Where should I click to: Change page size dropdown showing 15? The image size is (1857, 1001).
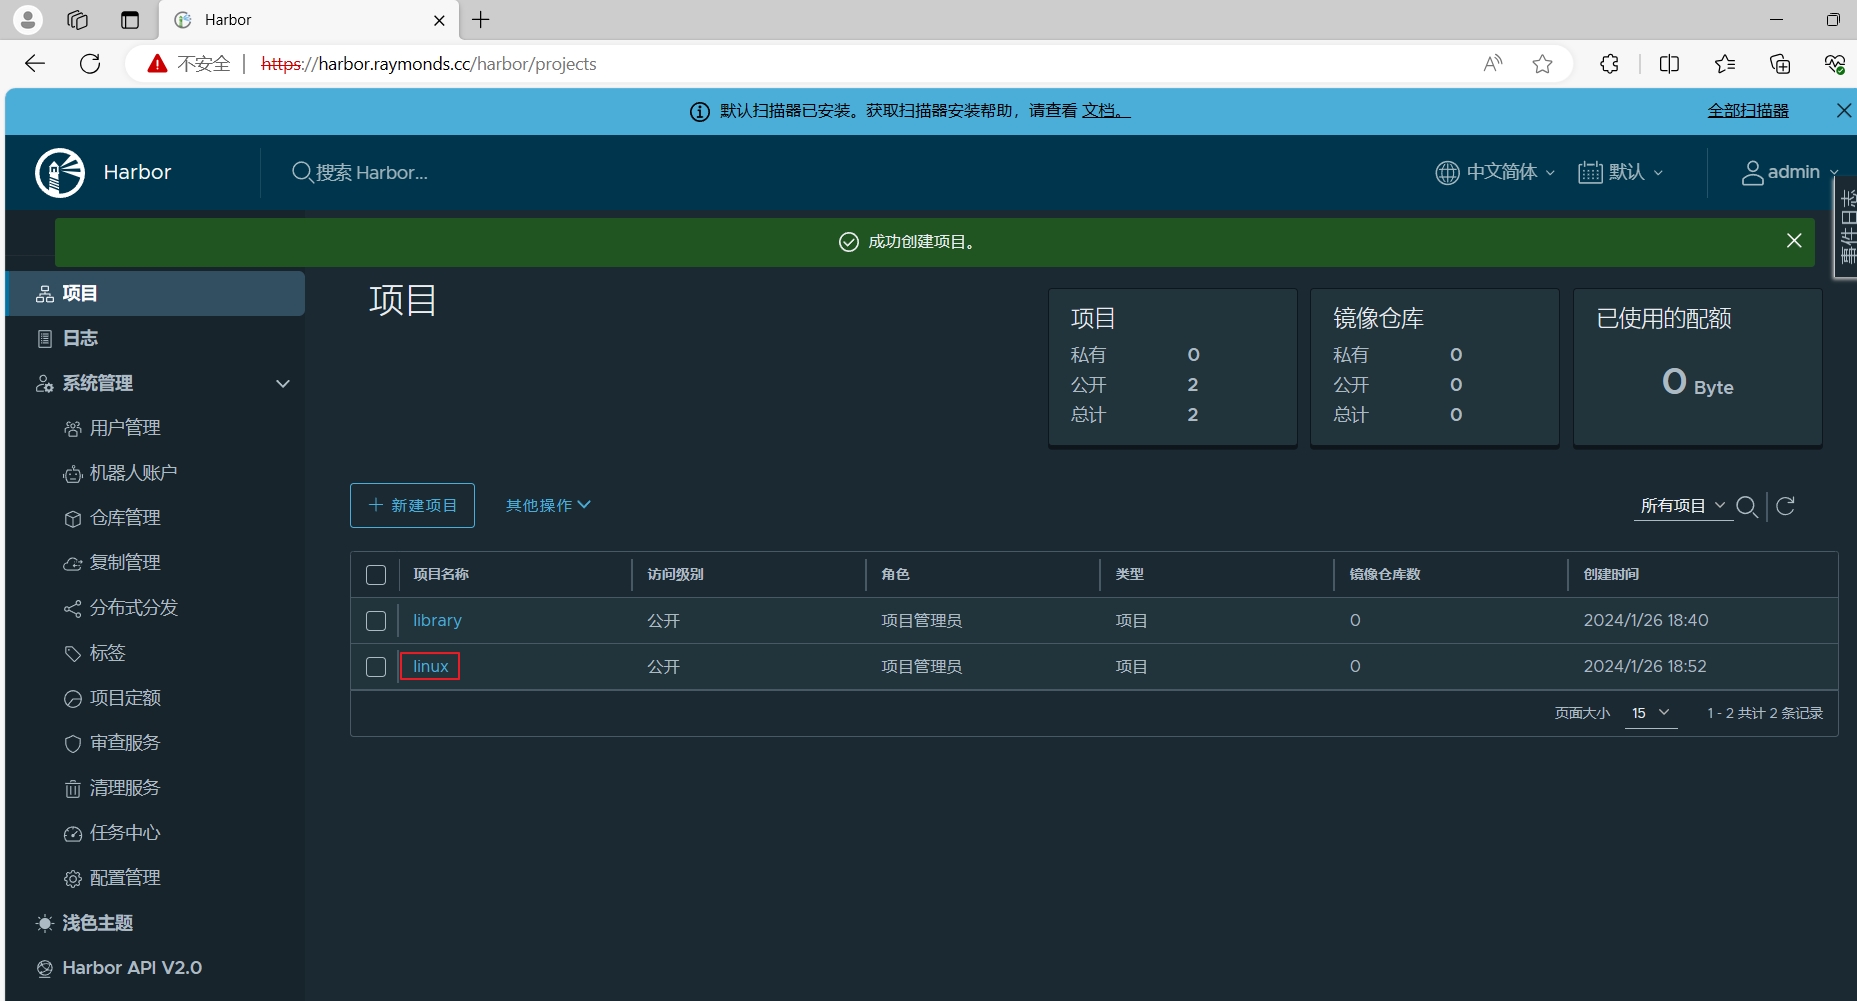pyautogui.click(x=1651, y=713)
